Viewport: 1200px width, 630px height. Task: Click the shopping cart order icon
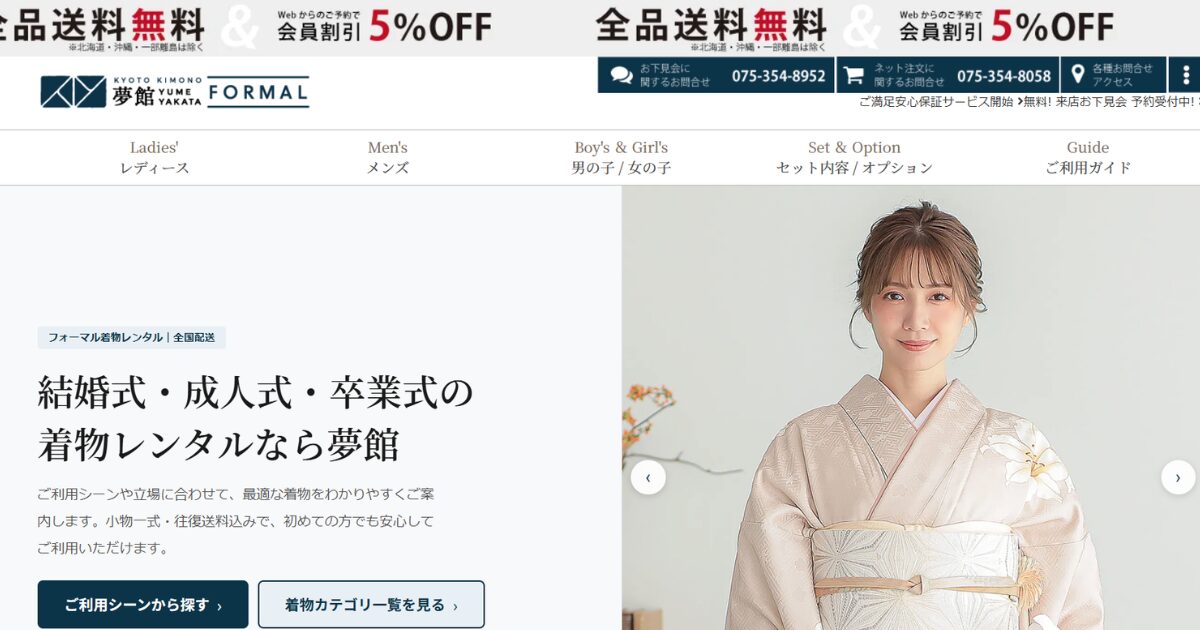click(x=852, y=75)
